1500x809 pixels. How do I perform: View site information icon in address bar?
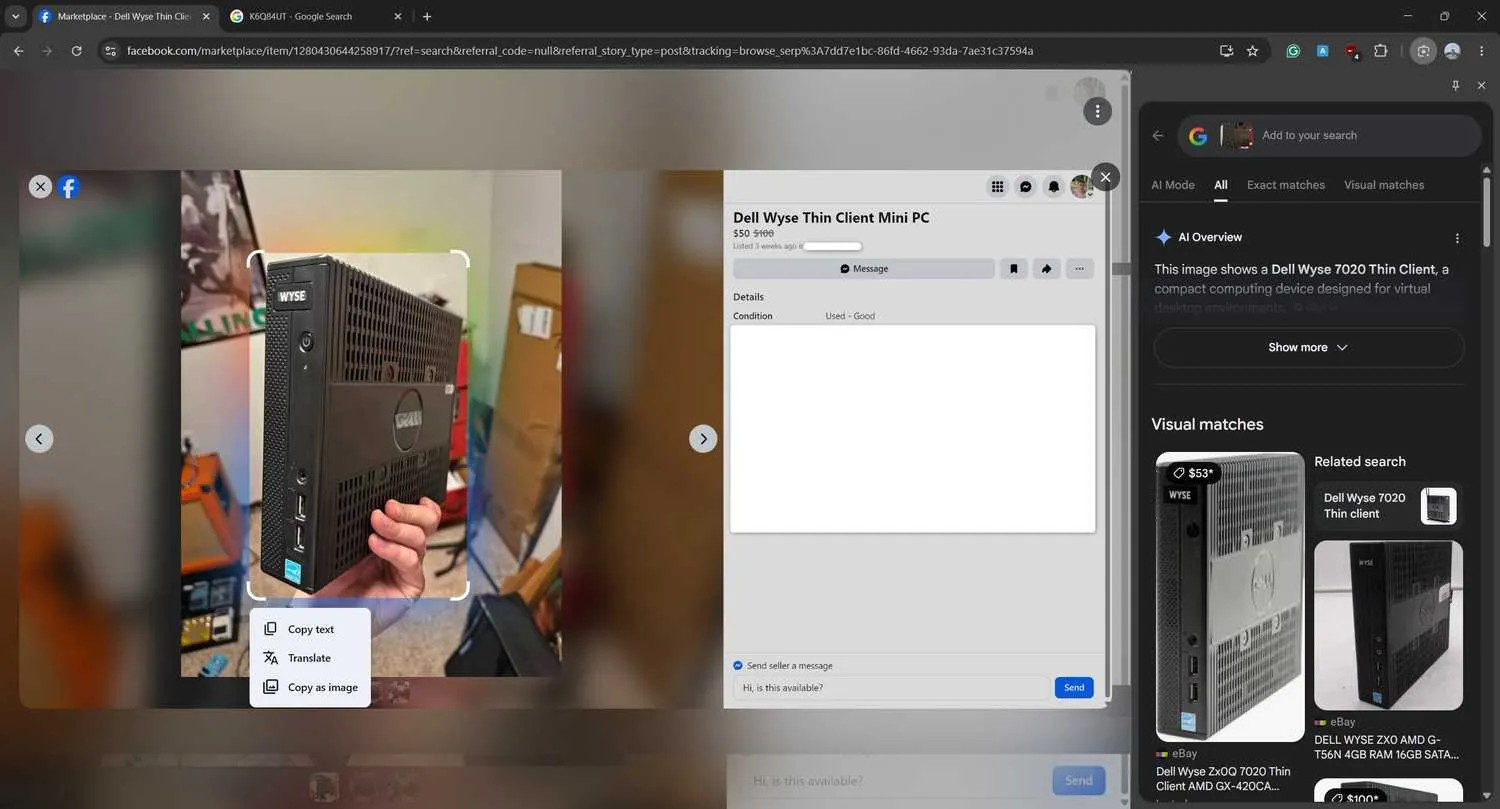pos(111,50)
